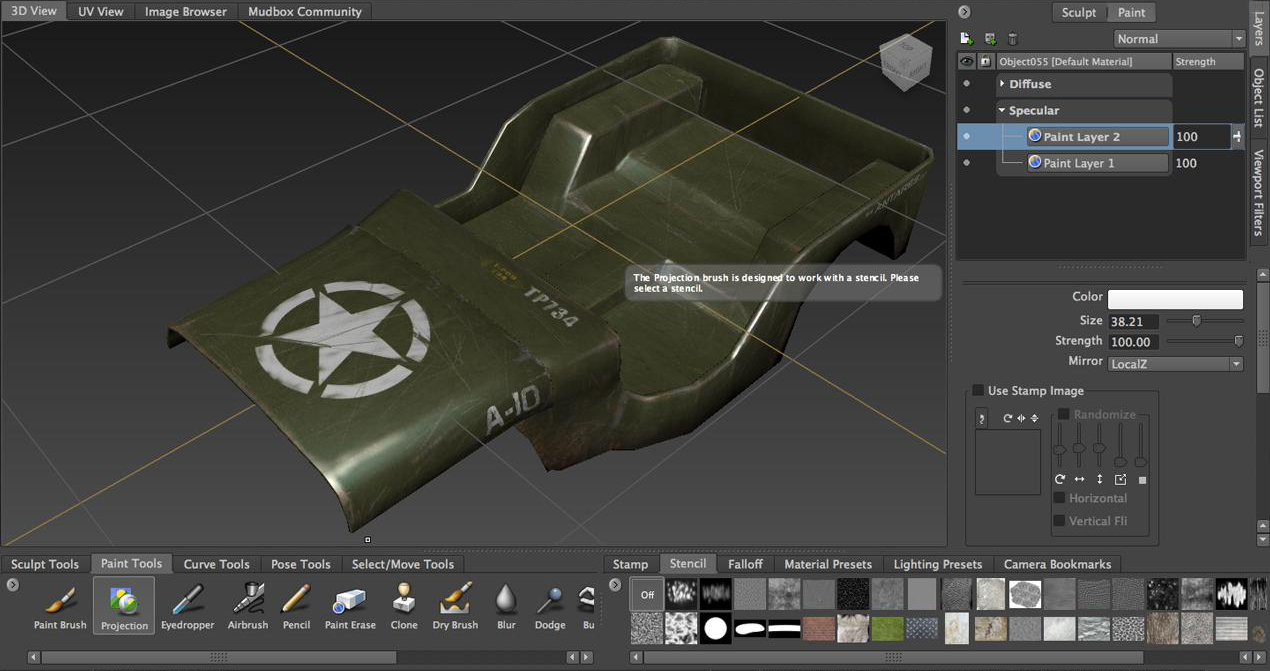Activate the Paint Erase tool

(x=350, y=605)
